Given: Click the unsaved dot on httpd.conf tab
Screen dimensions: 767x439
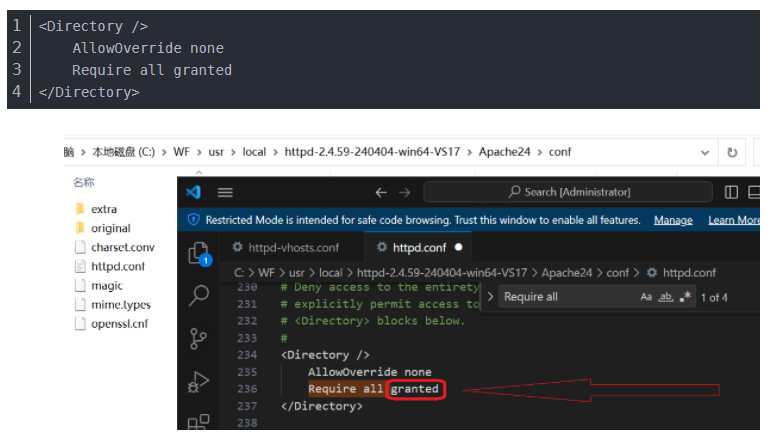Looking at the screenshot, I should coord(458,247).
